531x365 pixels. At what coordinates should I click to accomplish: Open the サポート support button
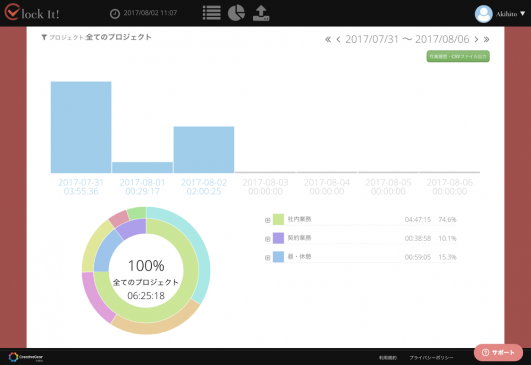point(498,352)
